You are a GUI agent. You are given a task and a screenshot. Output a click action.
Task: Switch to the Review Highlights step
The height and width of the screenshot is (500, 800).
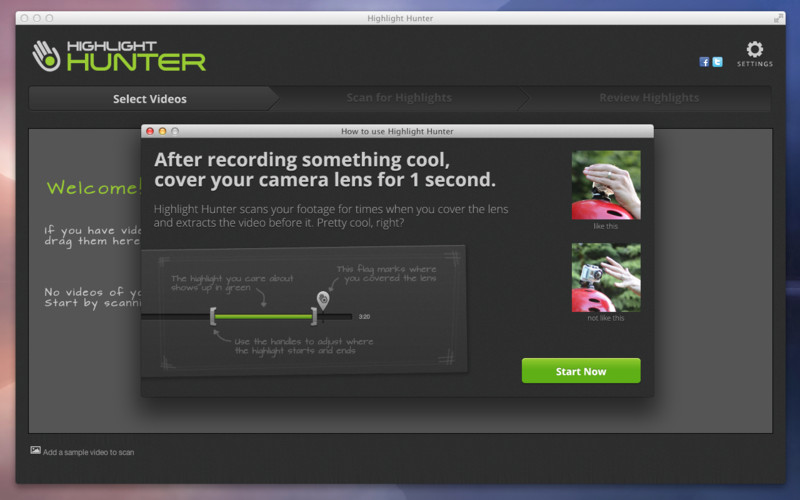(649, 97)
